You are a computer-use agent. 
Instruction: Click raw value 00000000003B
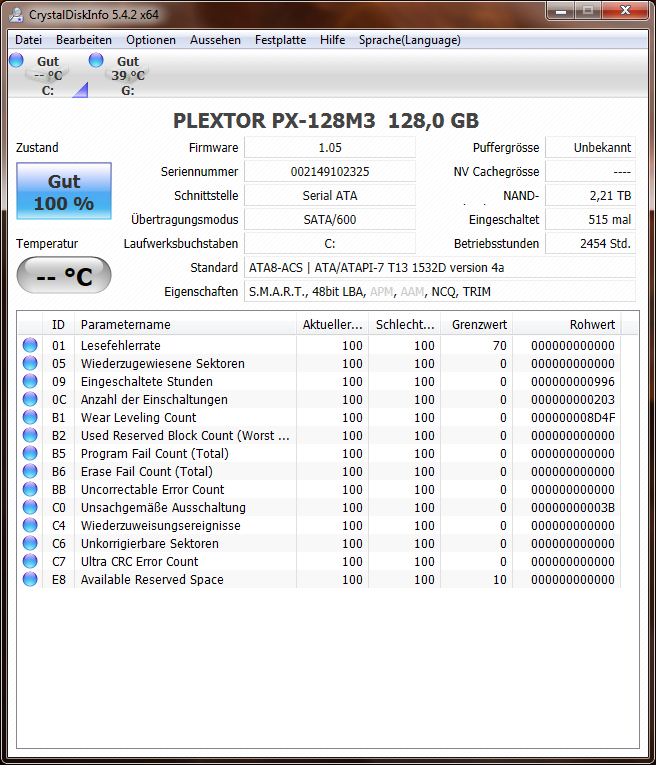[x=573, y=507]
